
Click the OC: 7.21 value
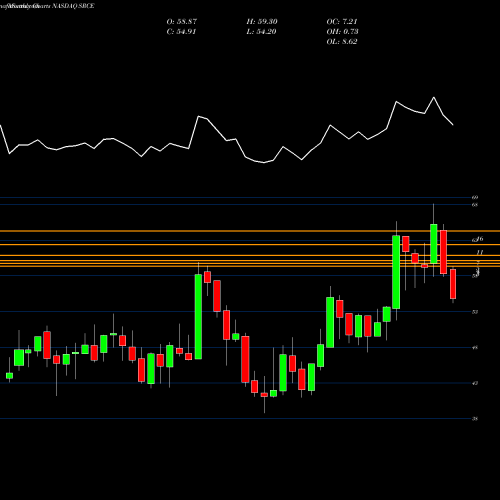click(x=342, y=22)
